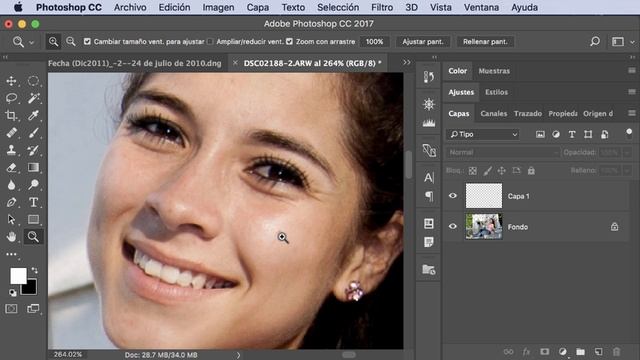Open the workspace switcher icon
640x360 pixels.
[618, 42]
